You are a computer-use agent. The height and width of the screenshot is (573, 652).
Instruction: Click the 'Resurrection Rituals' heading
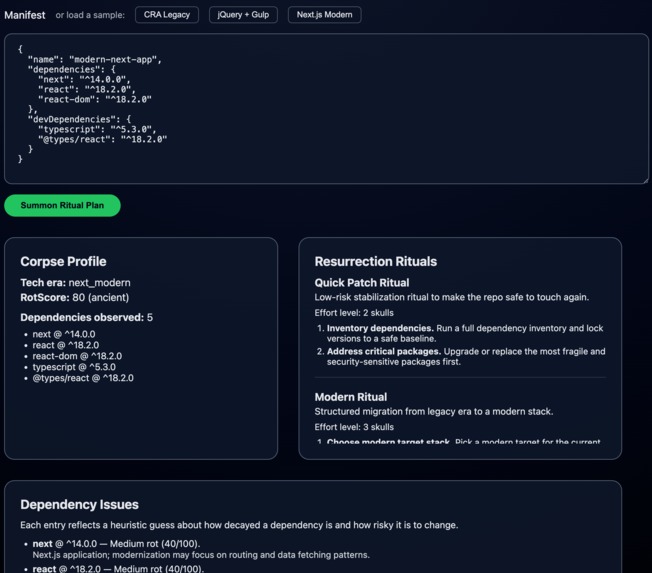point(375,262)
